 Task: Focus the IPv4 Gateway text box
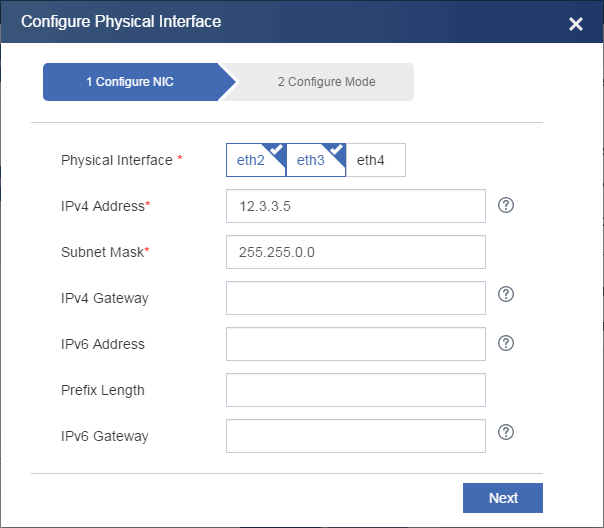point(355,298)
